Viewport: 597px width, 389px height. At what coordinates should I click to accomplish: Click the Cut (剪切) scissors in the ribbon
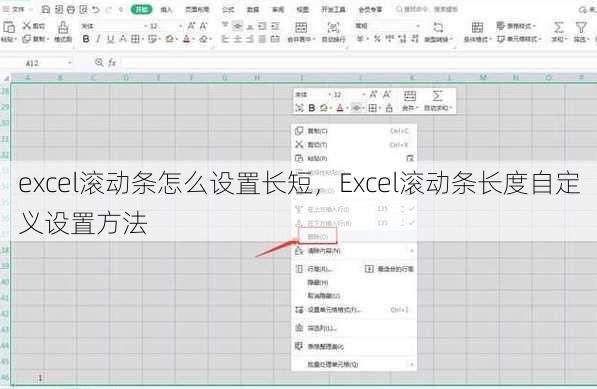click(26, 26)
